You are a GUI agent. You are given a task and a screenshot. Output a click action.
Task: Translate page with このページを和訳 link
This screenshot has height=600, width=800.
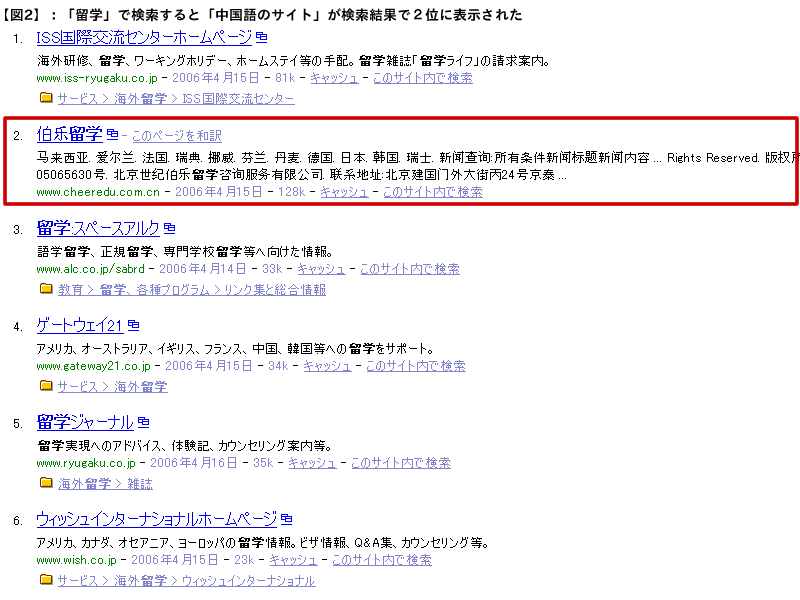click(177, 136)
